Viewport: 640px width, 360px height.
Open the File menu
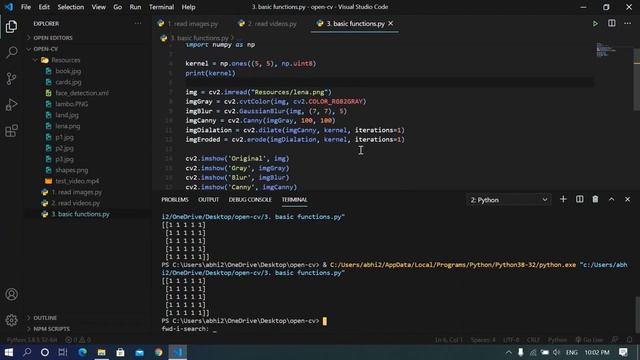point(26,7)
